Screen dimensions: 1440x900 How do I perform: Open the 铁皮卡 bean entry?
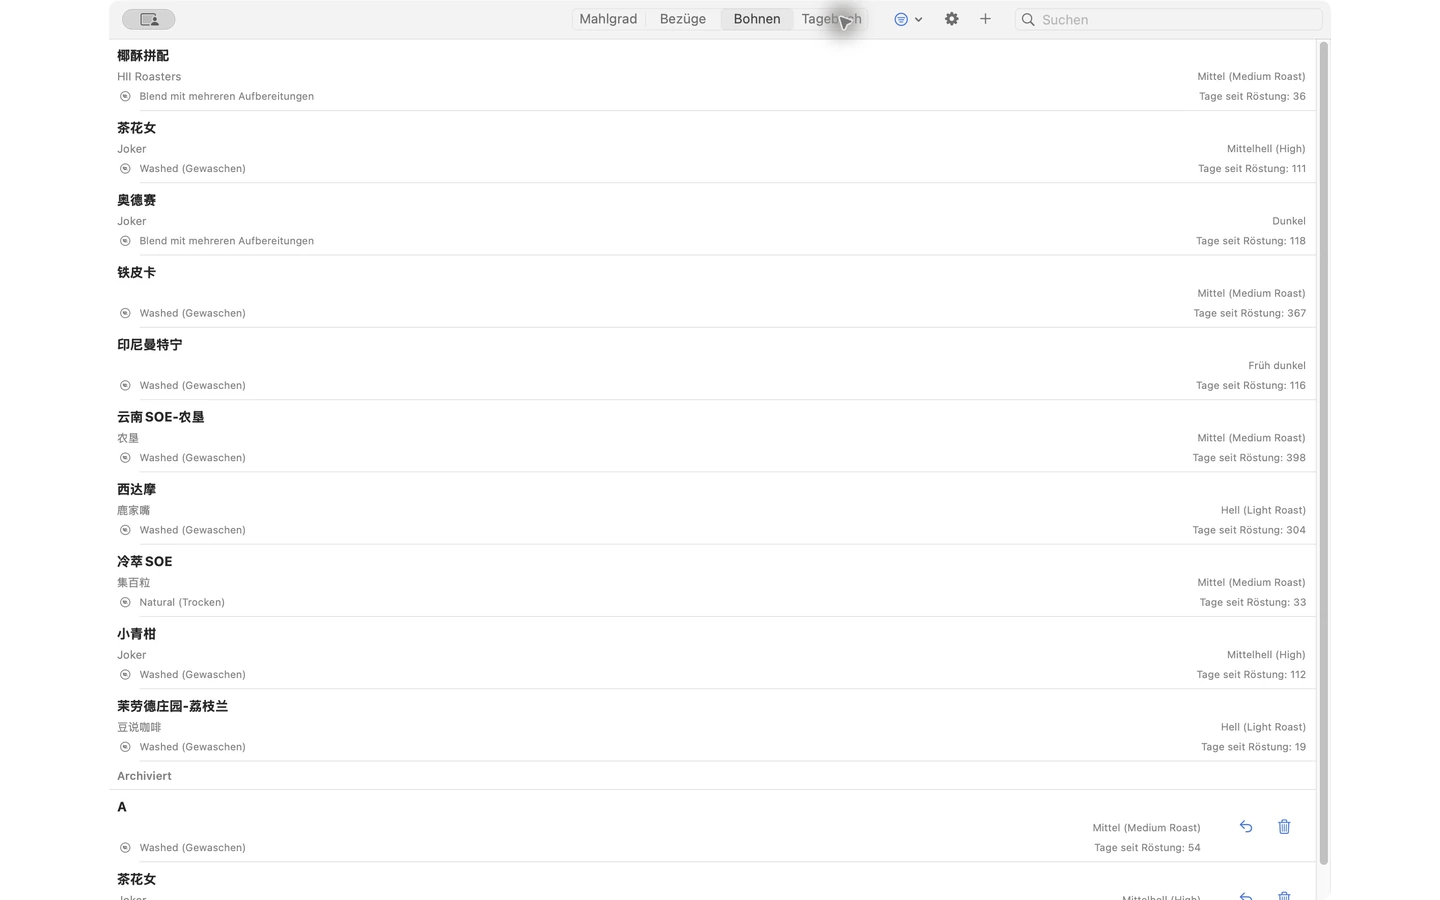[x=712, y=292]
